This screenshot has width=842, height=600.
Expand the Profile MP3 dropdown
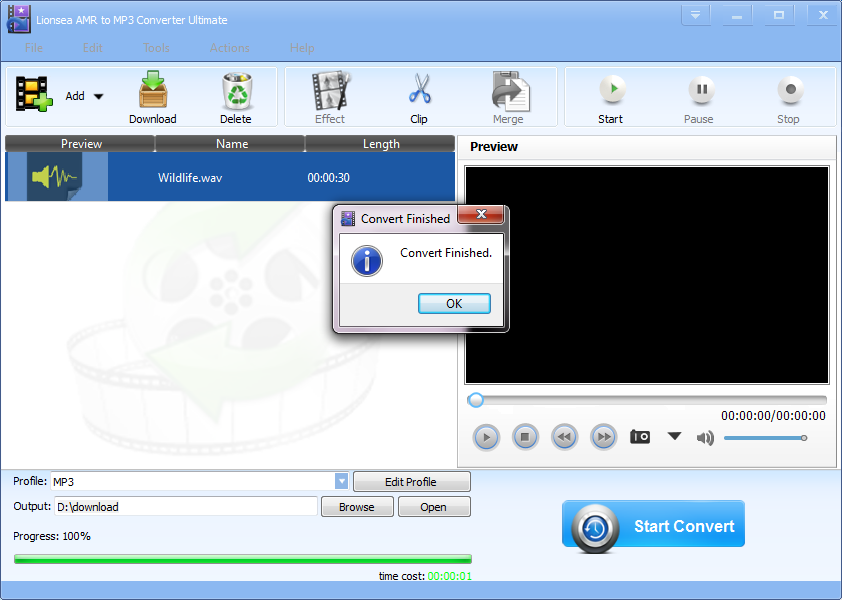click(x=342, y=481)
